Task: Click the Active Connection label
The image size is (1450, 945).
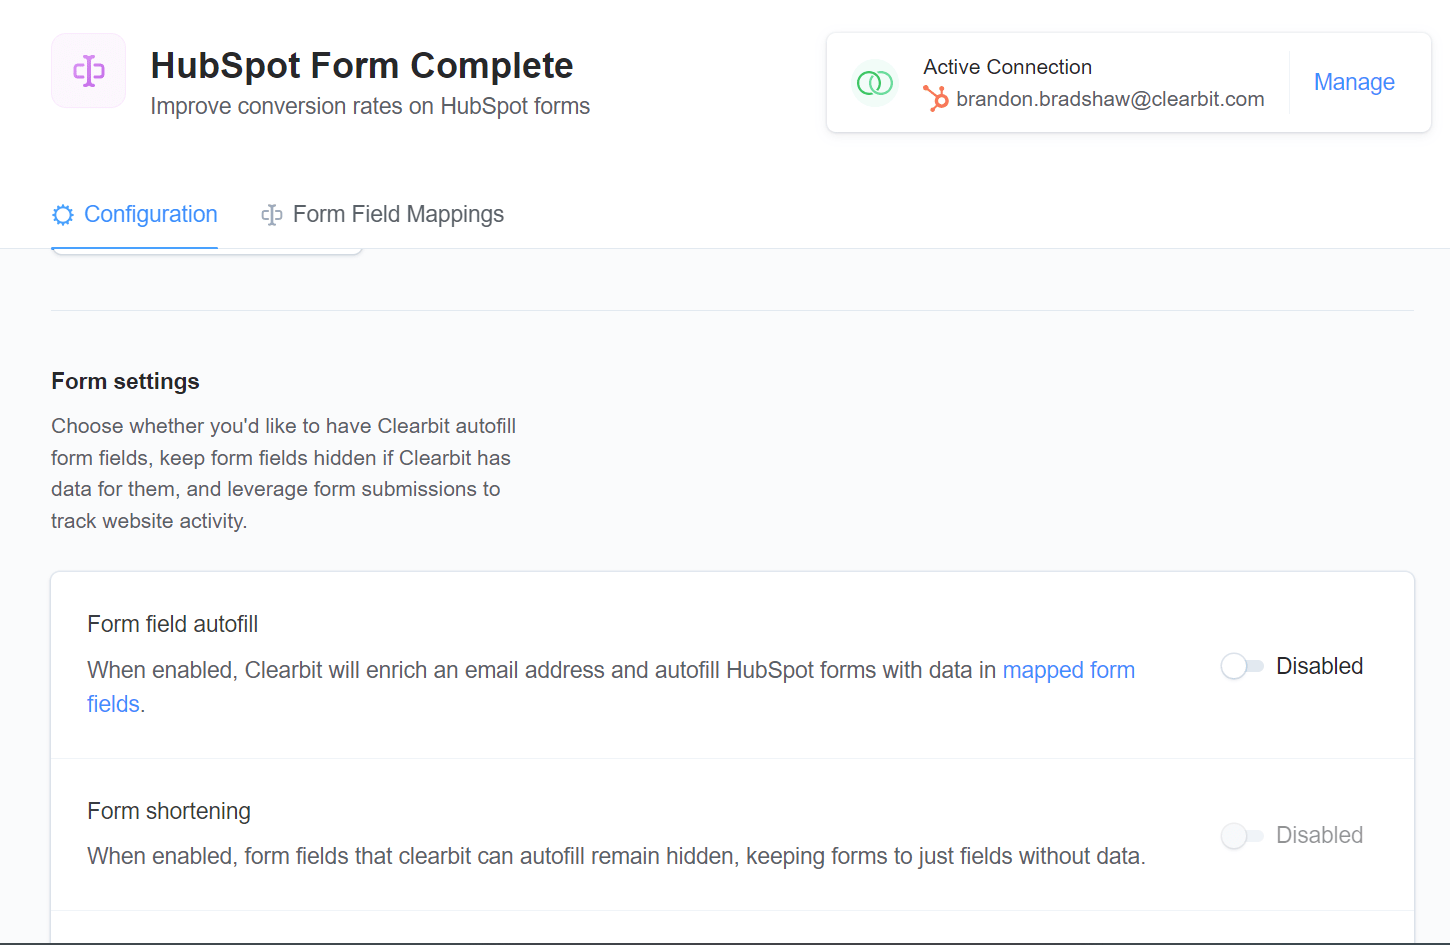Action: click(x=1007, y=67)
